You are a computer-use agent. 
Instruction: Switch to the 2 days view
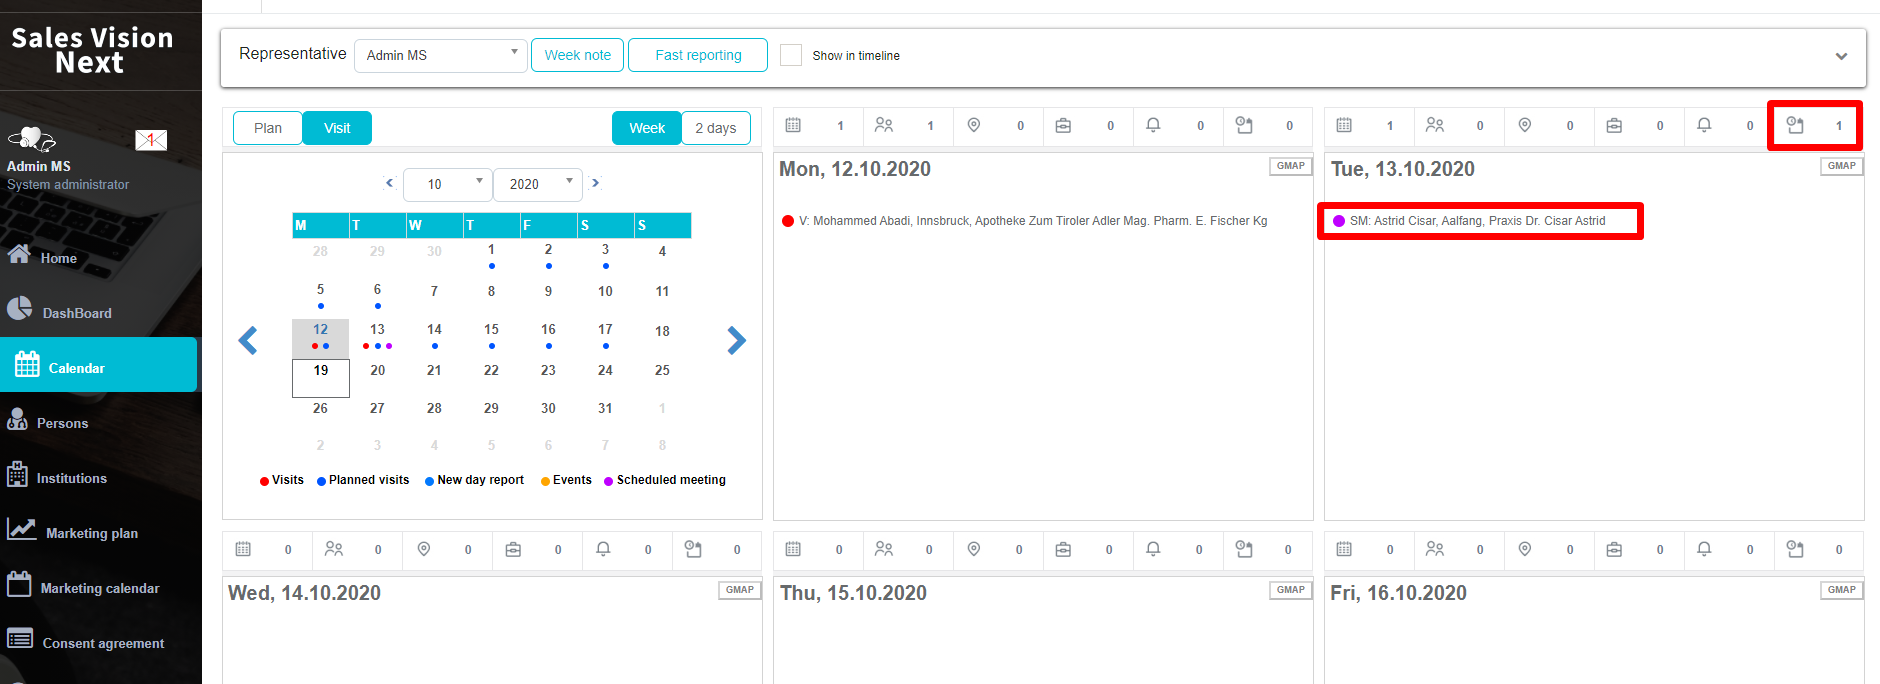(715, 128)
